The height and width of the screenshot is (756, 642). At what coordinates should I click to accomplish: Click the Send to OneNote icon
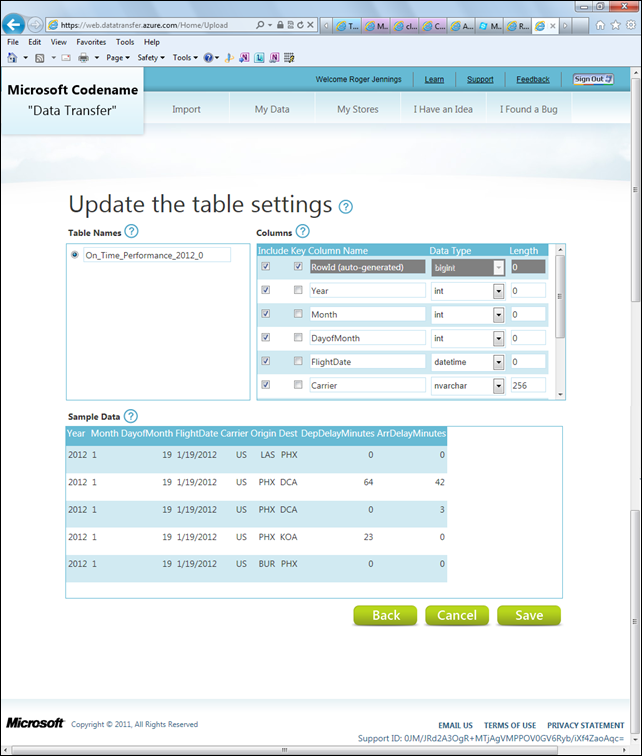(x=244, y=58)
